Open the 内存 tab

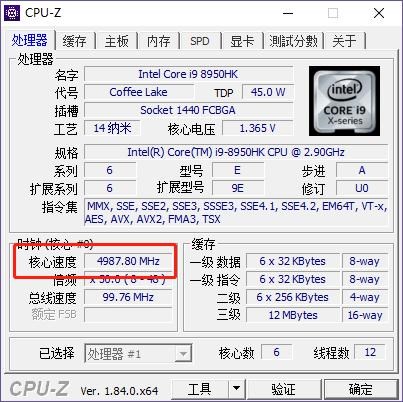tap(159, 41)
